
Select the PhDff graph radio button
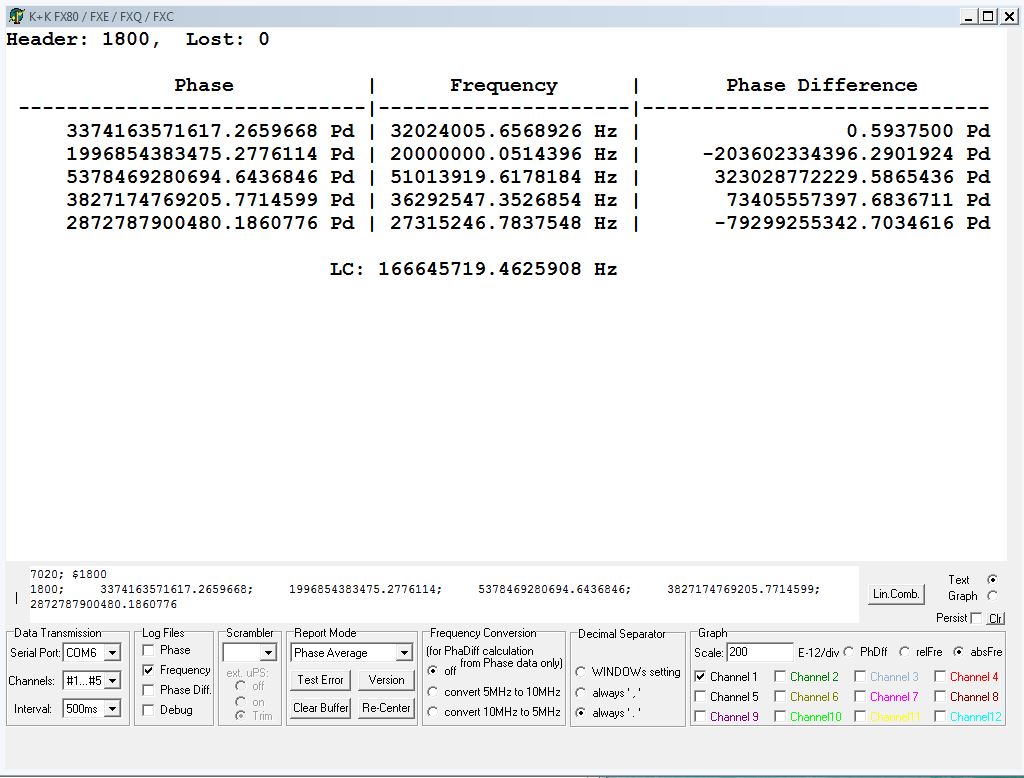849,651
